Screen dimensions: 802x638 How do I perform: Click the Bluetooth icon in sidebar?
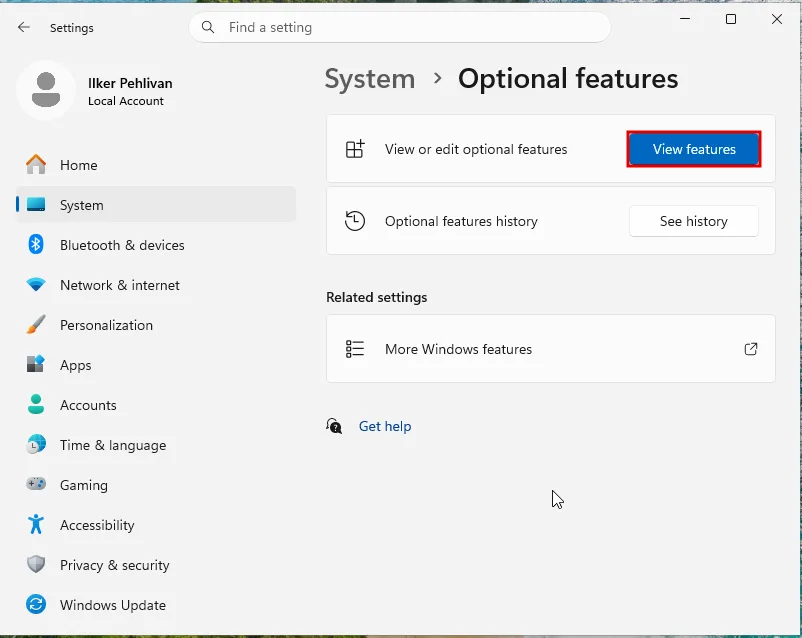(x=36, y=245)
